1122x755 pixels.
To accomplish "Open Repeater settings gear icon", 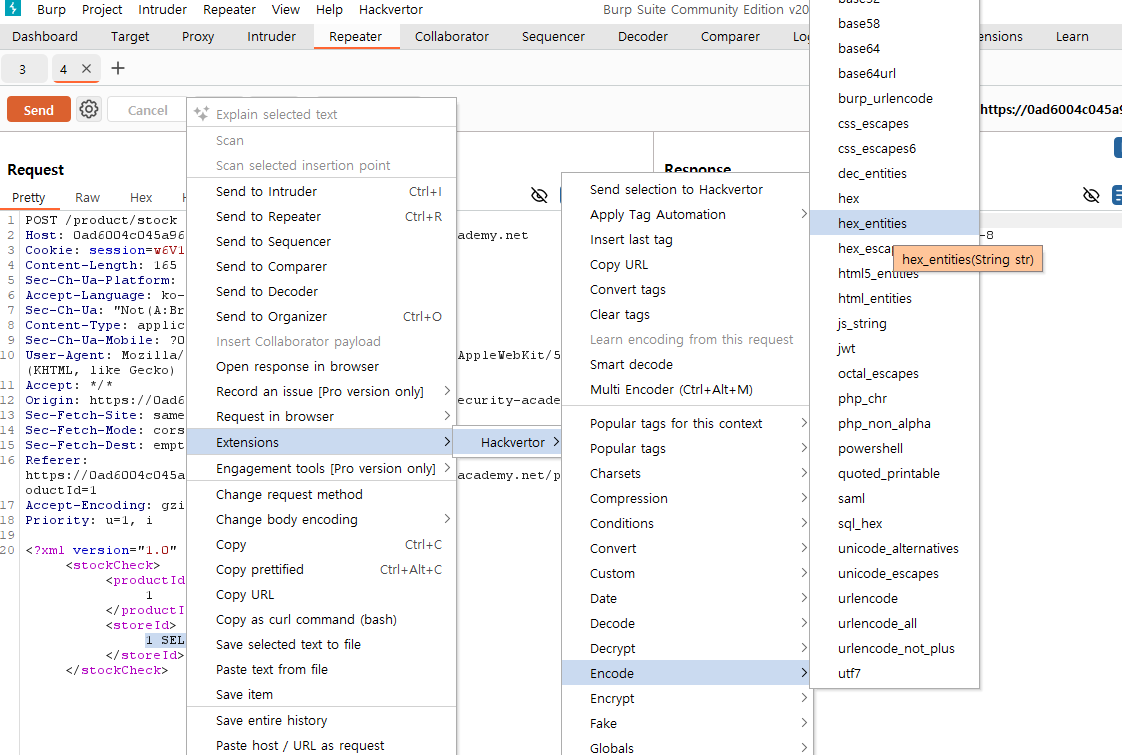I will pyautogui.click(x=89, y=109).
